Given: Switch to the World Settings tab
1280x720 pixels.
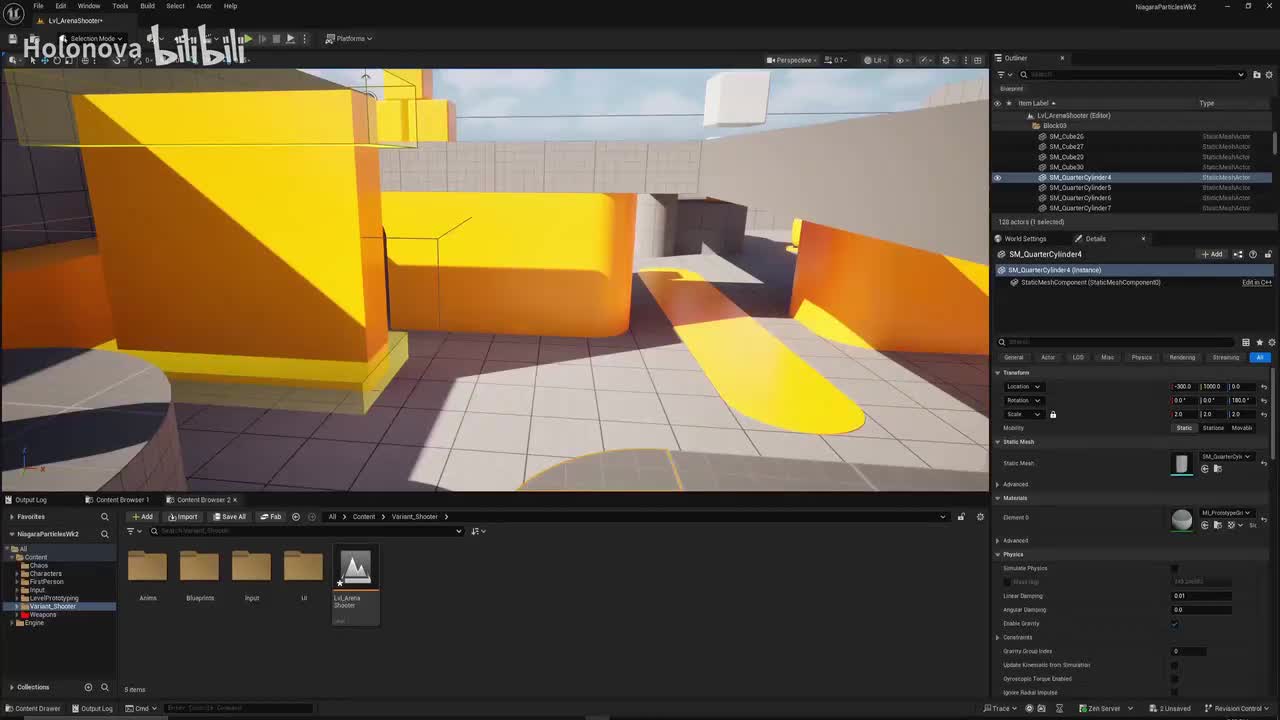Looking at the screenshot, I should [x=1025, y=239].
